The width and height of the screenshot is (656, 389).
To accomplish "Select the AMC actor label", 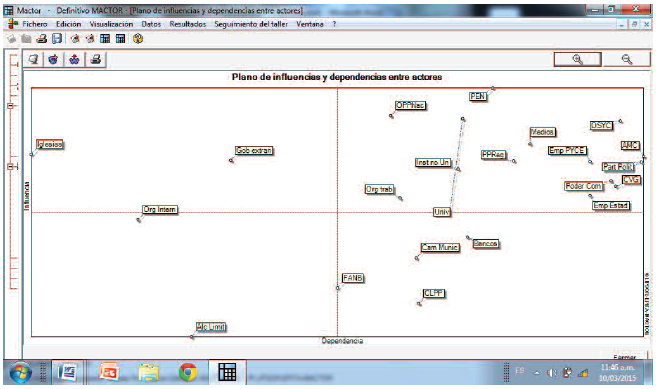I will [x=630, y=145].
